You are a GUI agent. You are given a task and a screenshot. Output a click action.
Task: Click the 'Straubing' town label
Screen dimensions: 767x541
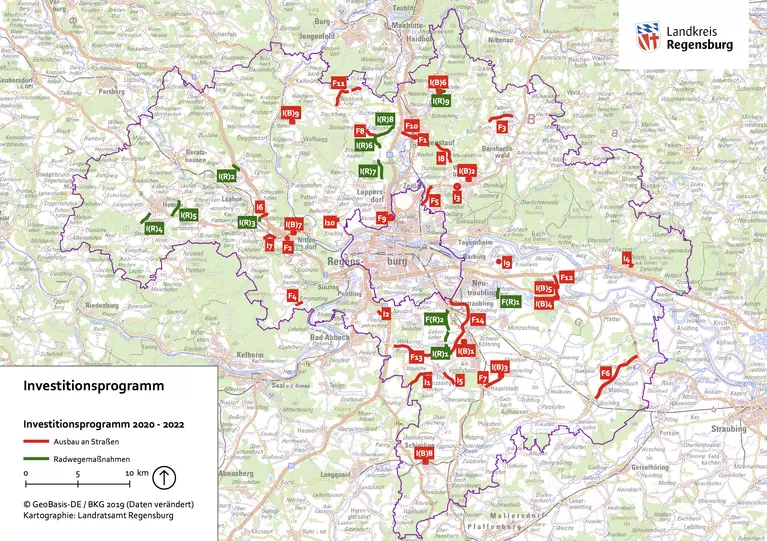729,428
